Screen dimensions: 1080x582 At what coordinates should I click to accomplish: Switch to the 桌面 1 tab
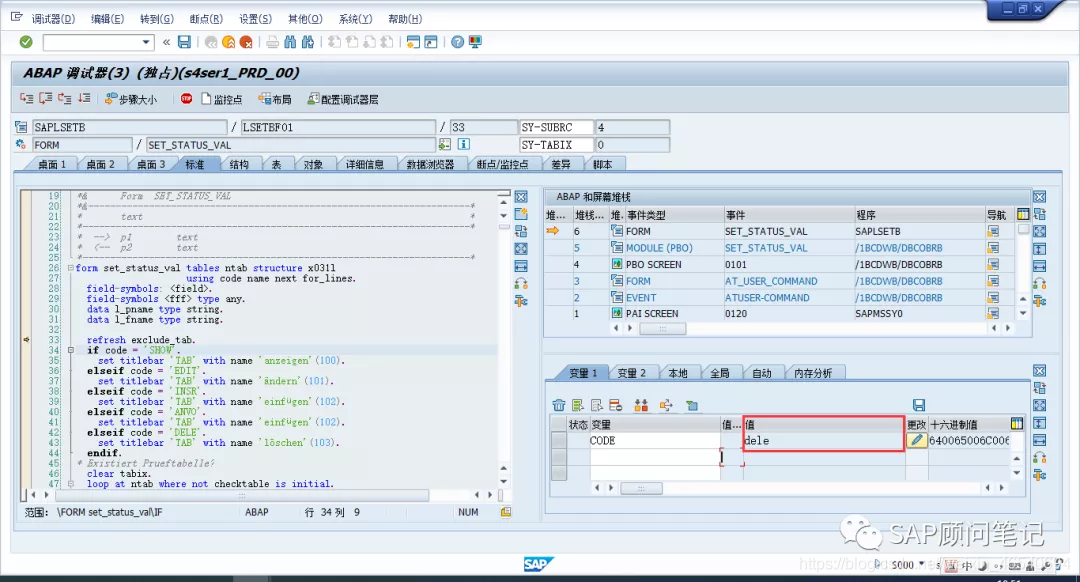[x=51, y=164]
